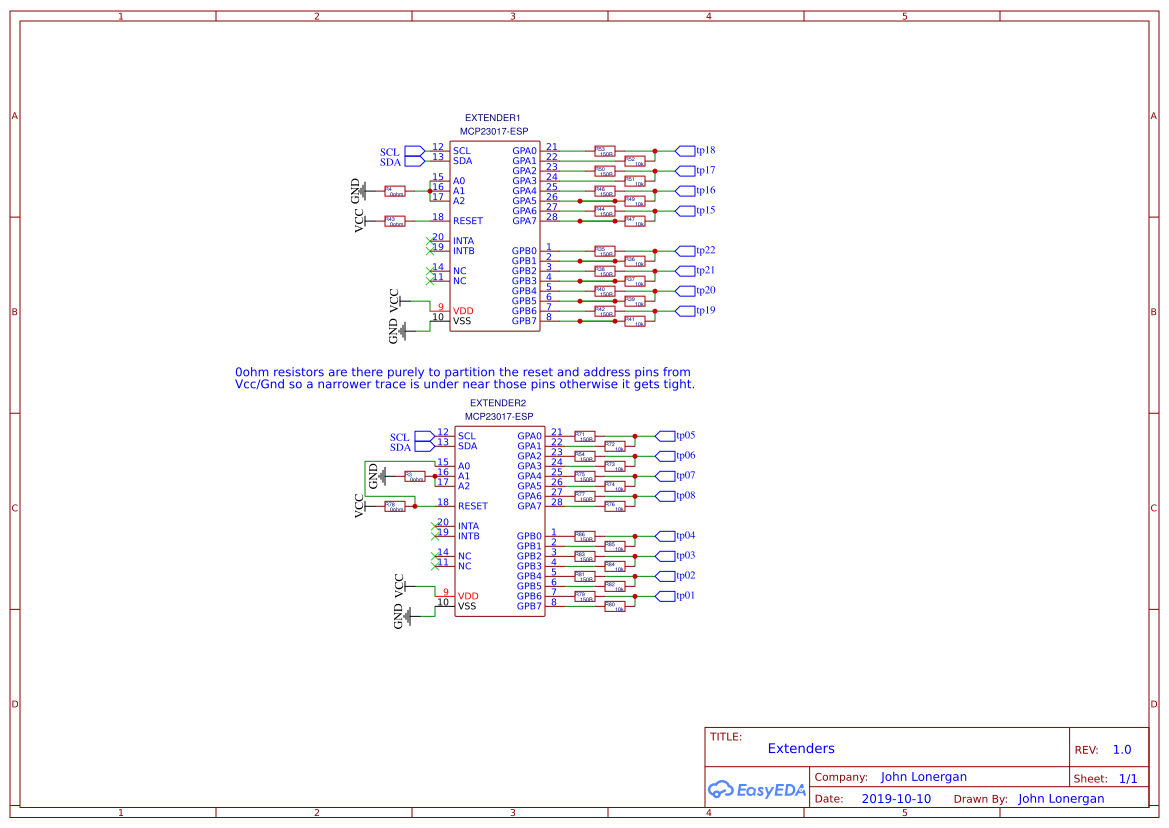The width and height of the screenshot is (1169, 828).
Task: Select the 2019-10-10 date field
Action: (896, 799)
